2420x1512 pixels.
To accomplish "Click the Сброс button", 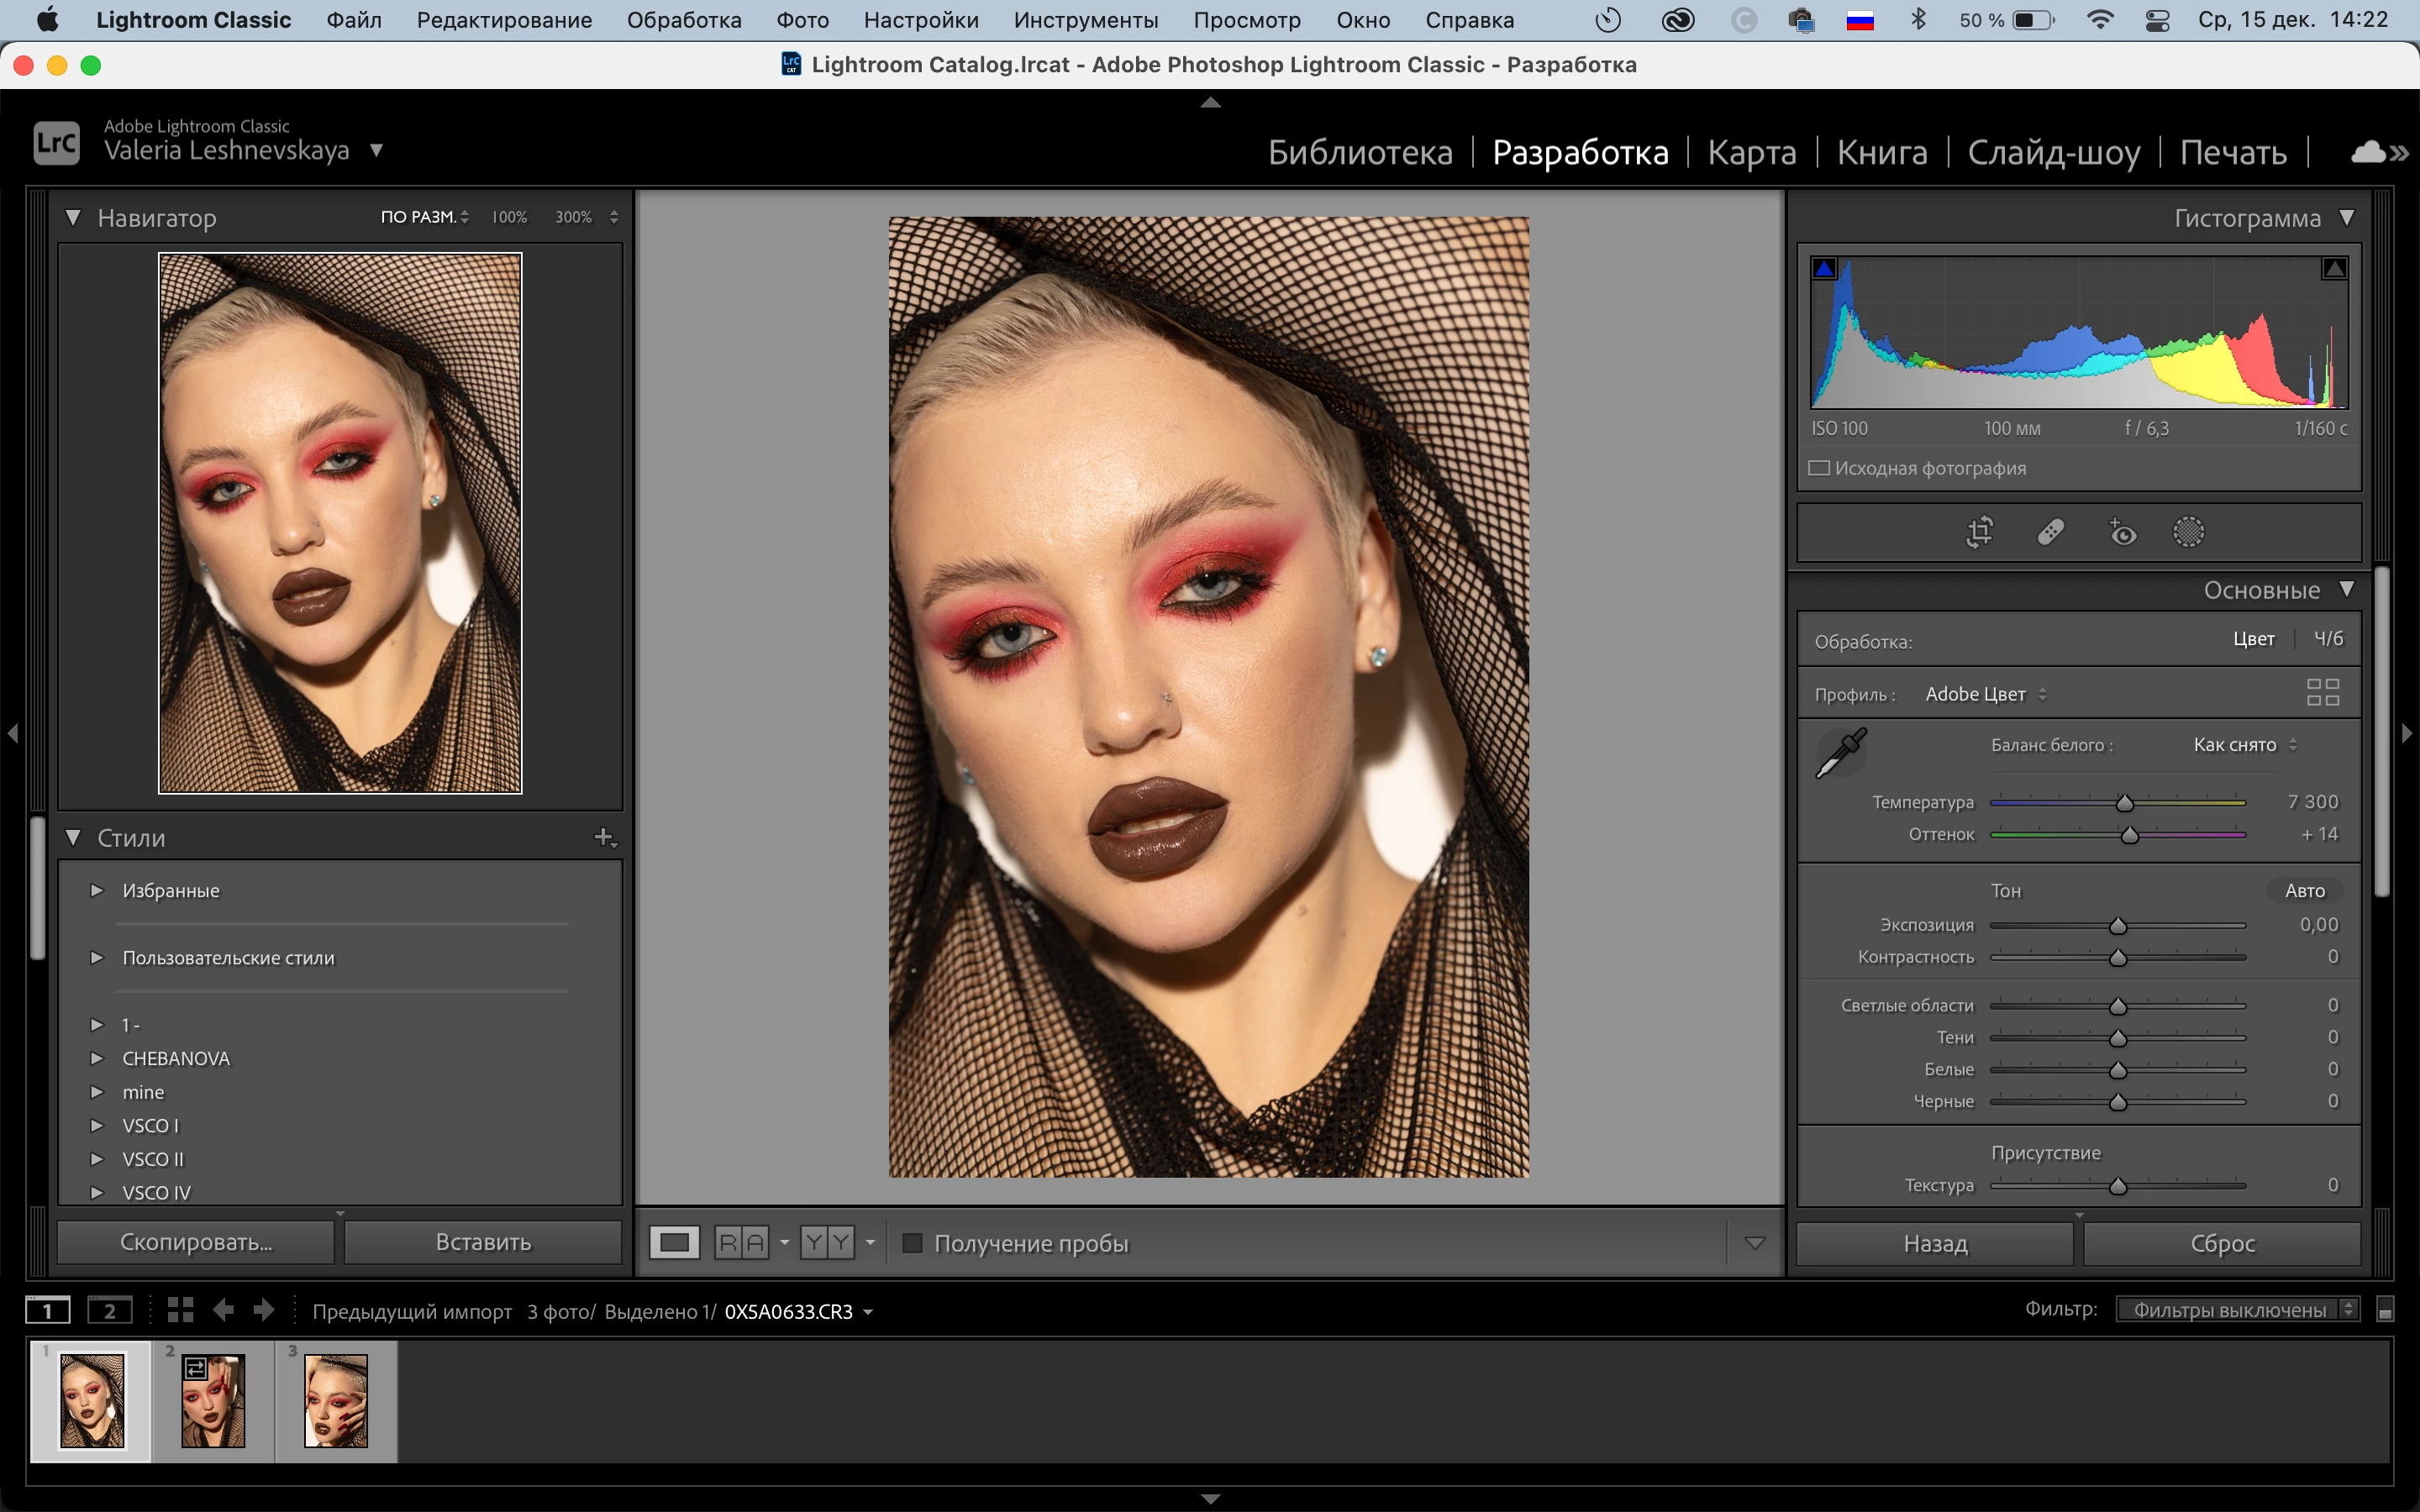I will pos(2222,1243).
